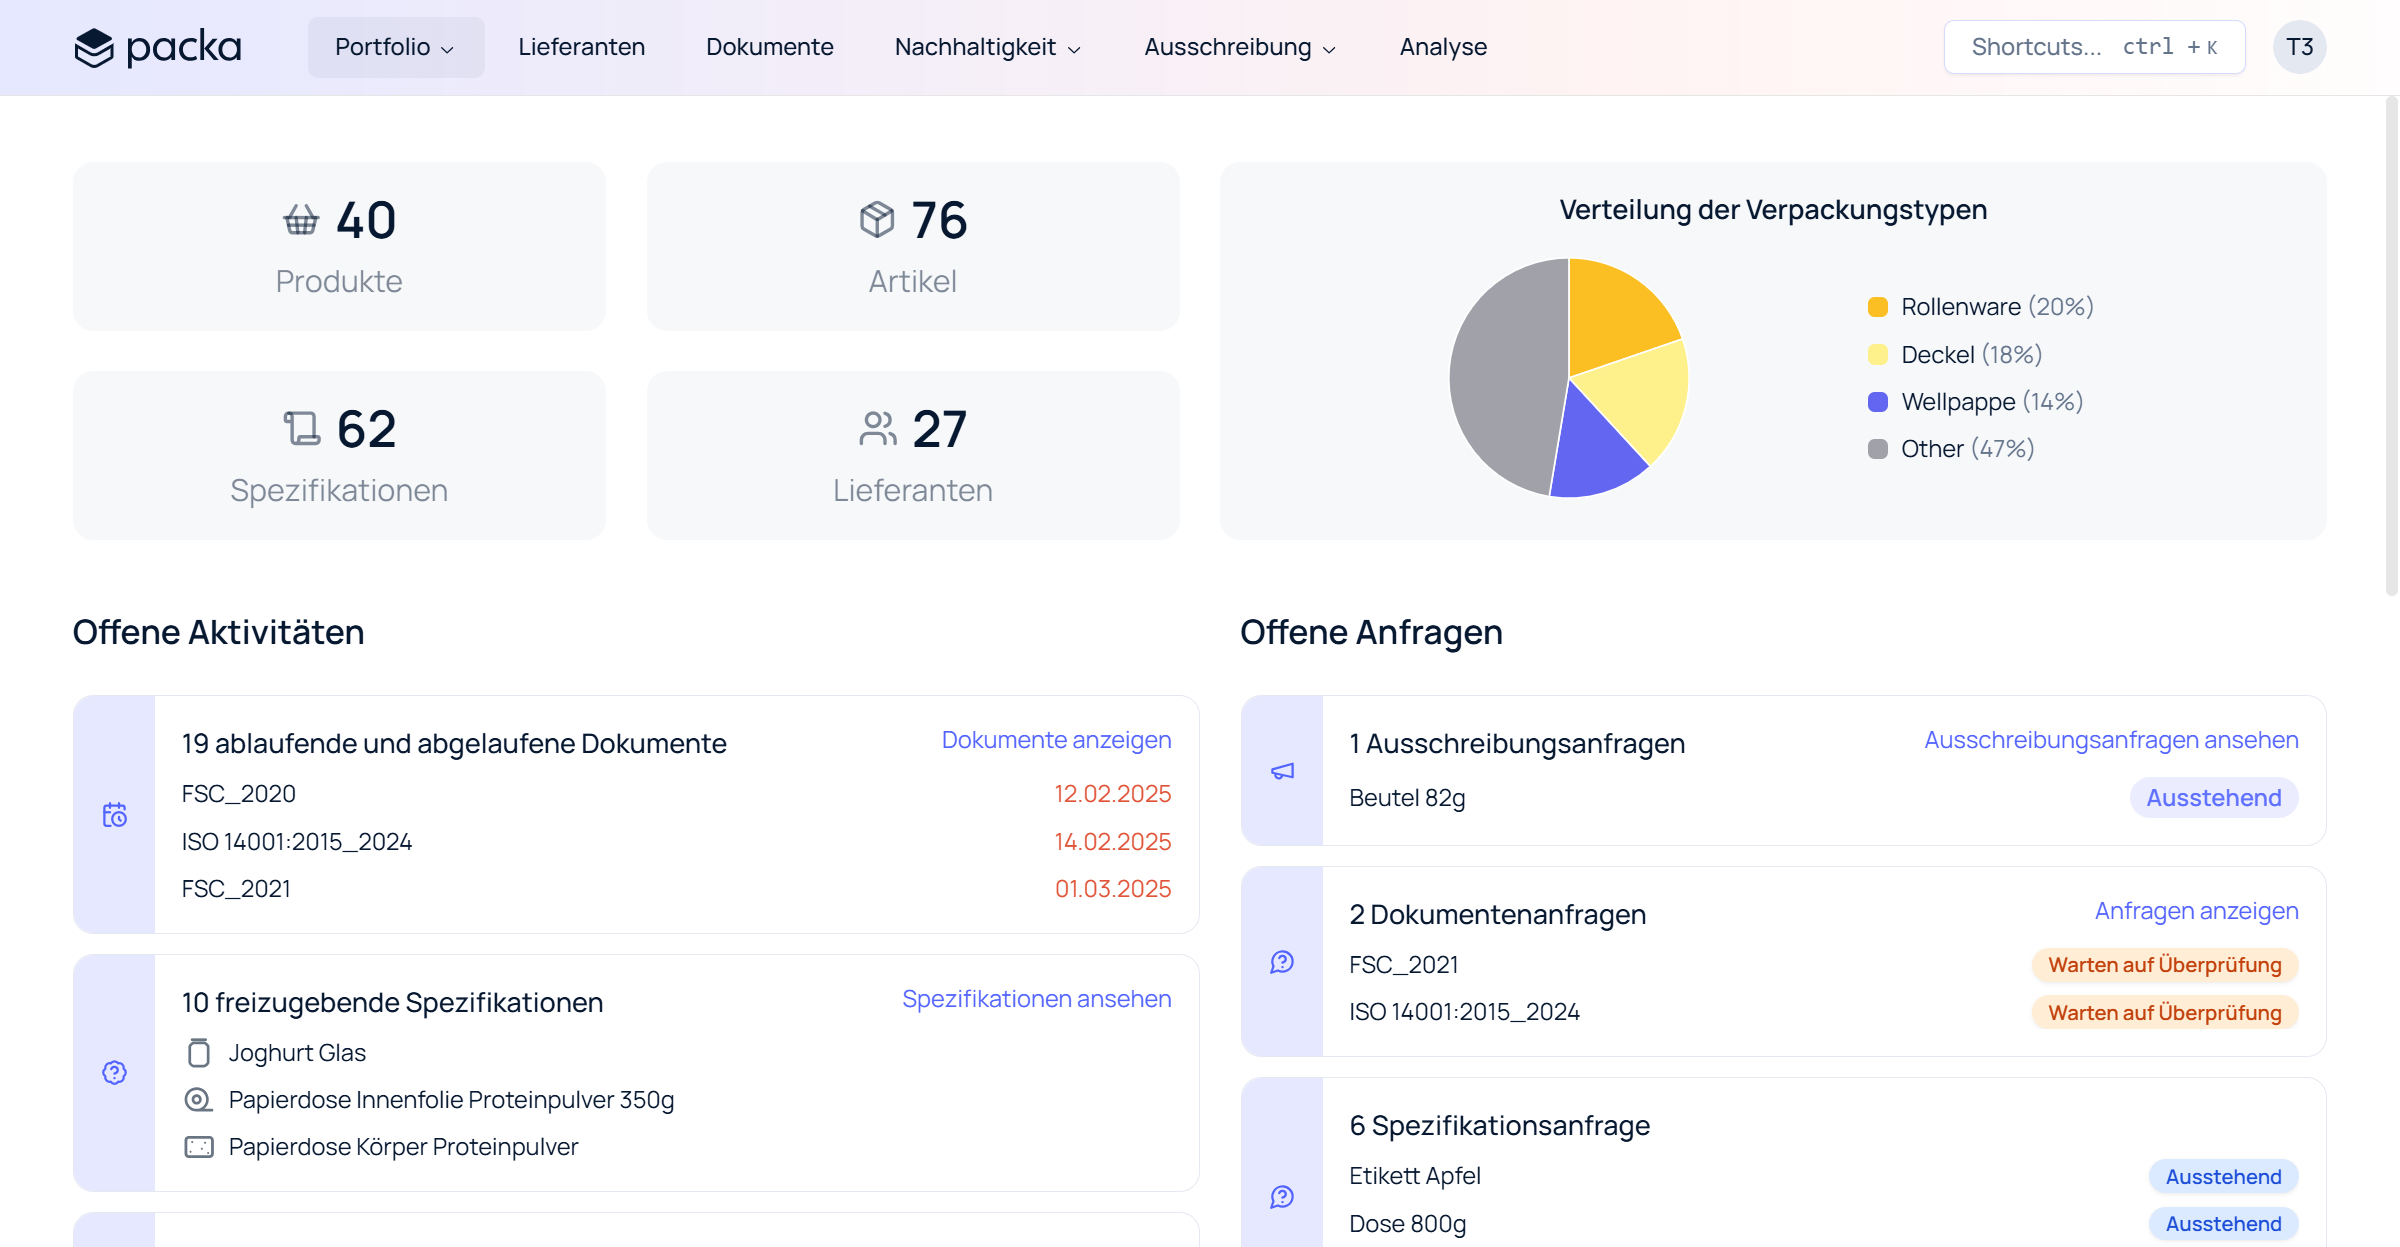
Task: Click calendar-clock icon beside expiring documents
Action: [x=115, y=815]
